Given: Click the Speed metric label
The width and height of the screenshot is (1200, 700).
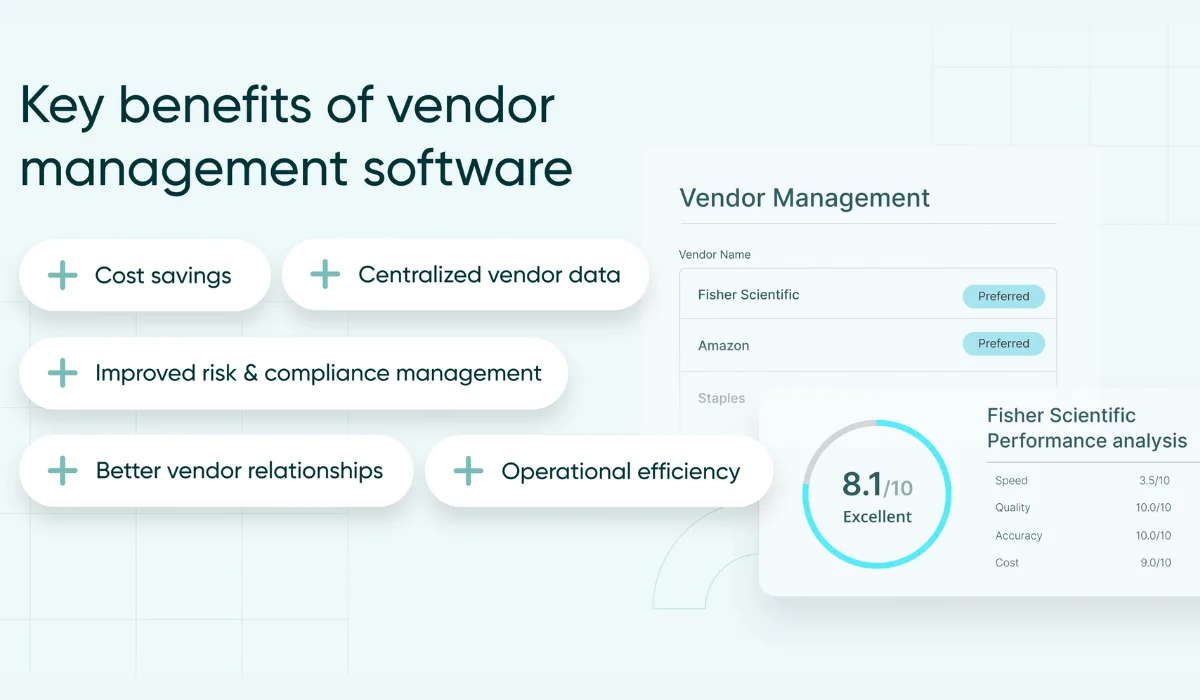Looking at the screenshot, I should click(x=1011, y=481).
